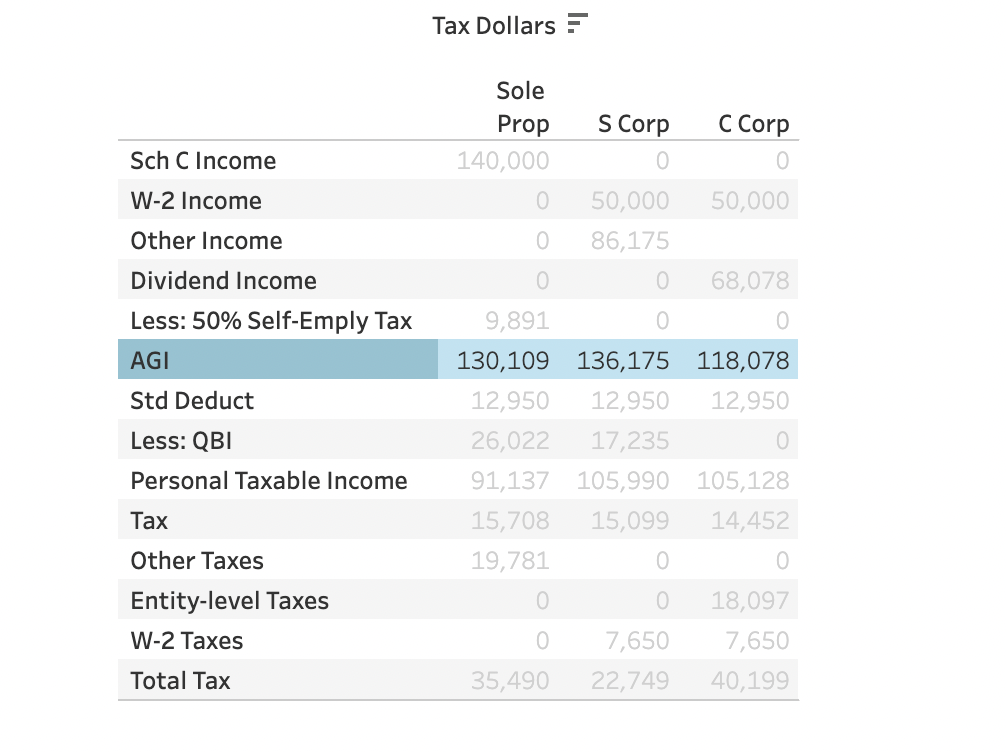Click the W-2 Income row header
The image size is (1006, 752).
pos(196,201)
